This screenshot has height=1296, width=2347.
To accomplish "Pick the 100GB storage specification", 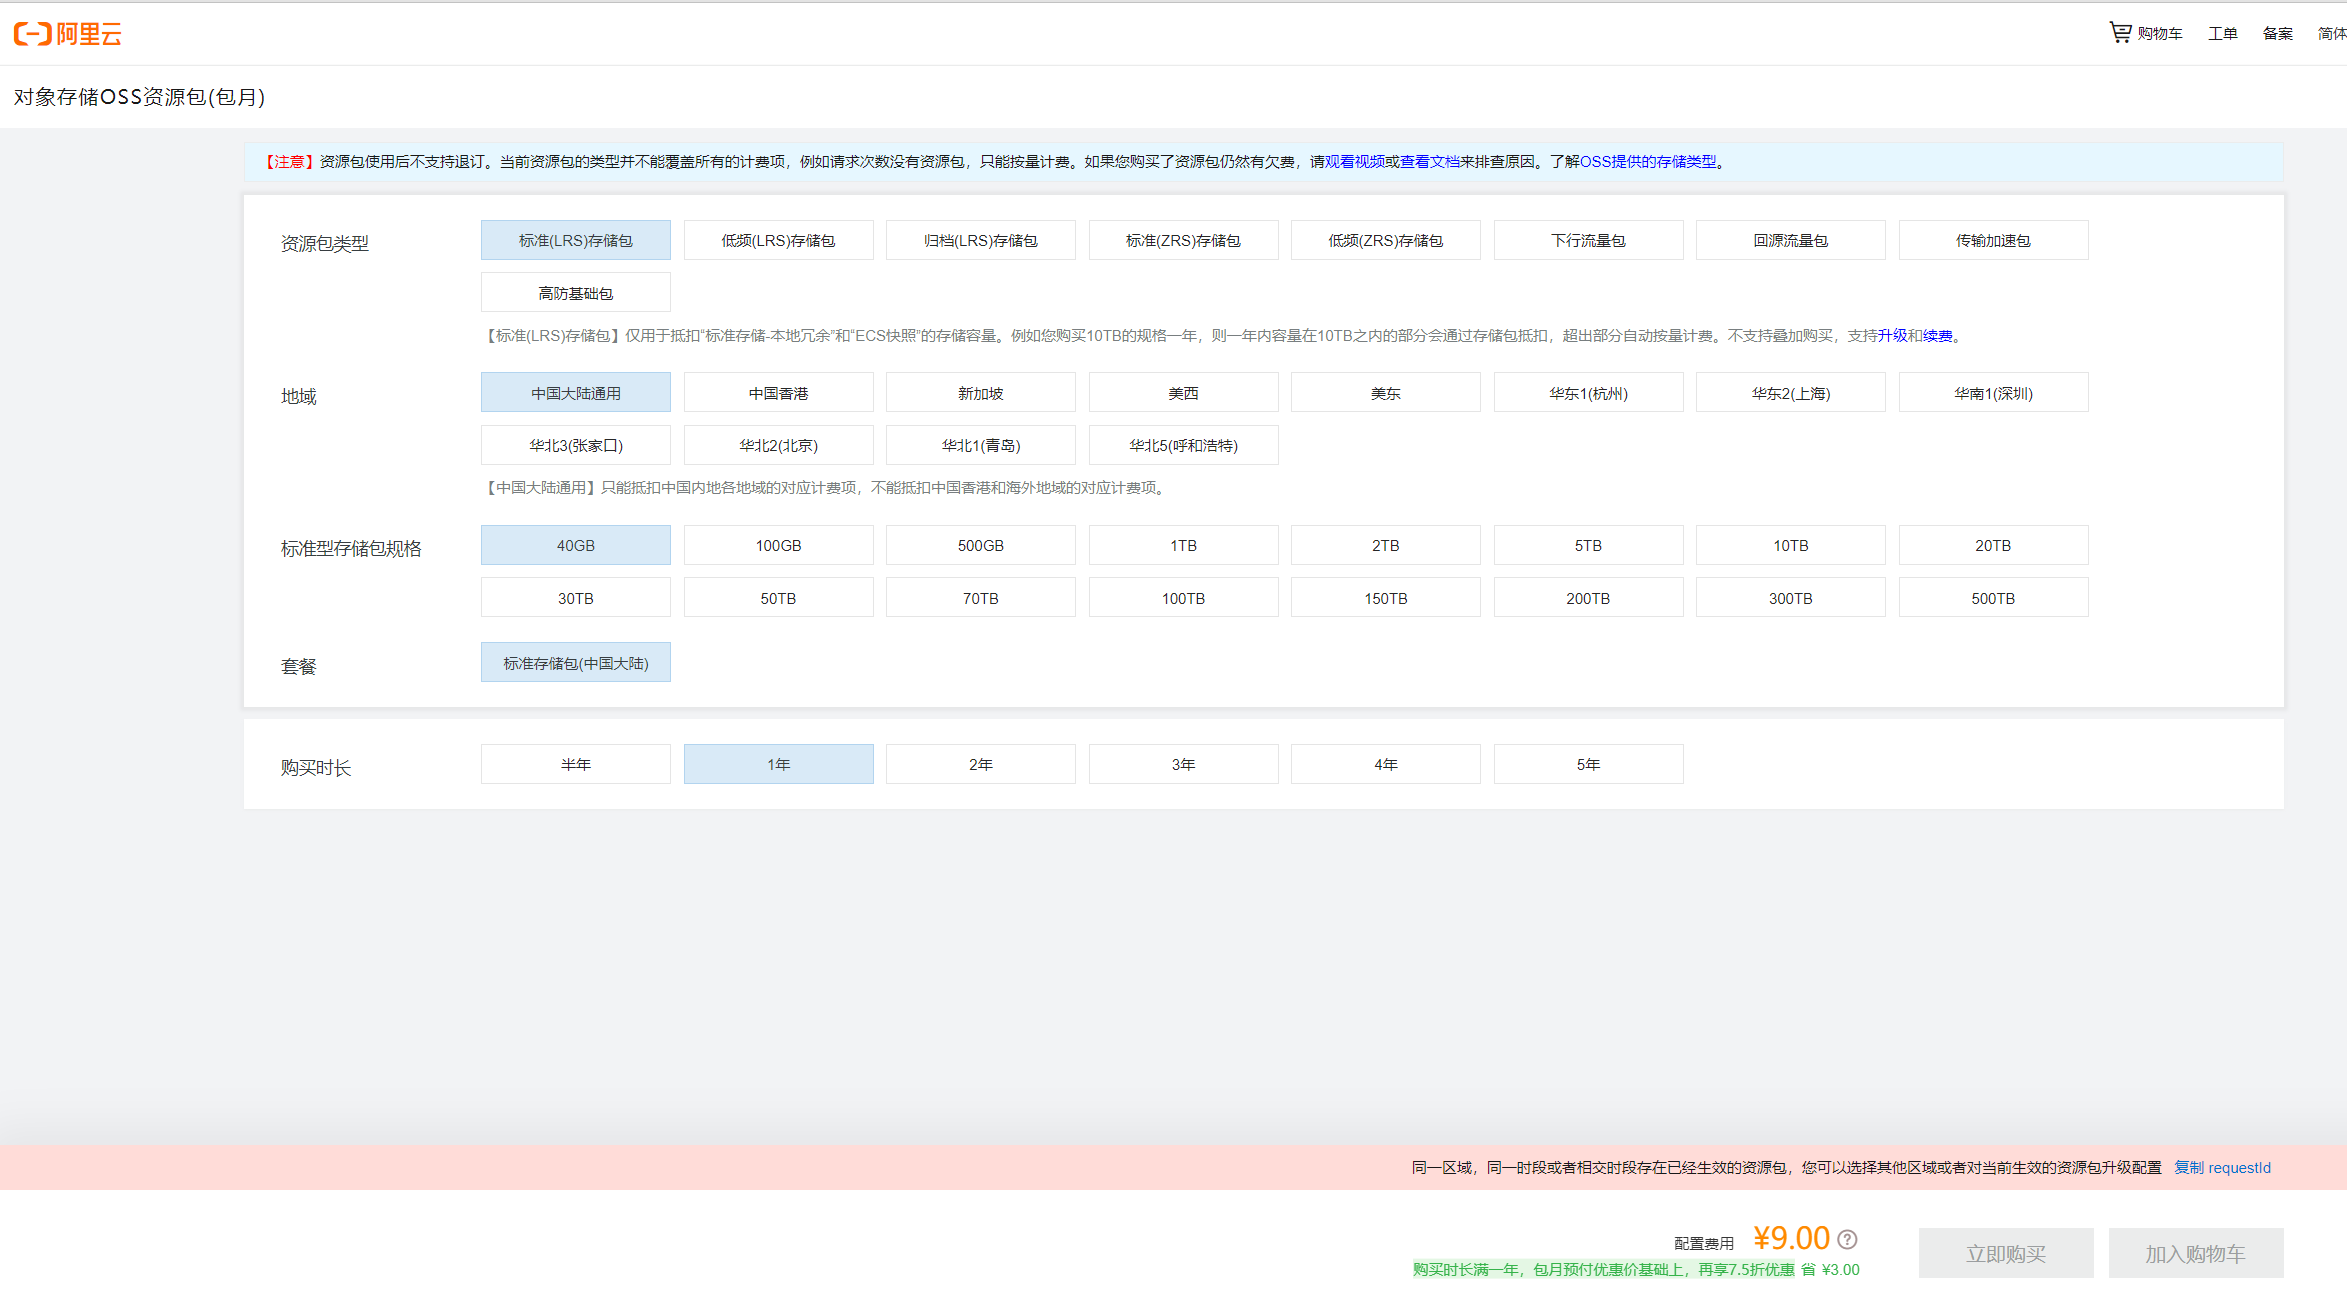I will tap(778, 546).
